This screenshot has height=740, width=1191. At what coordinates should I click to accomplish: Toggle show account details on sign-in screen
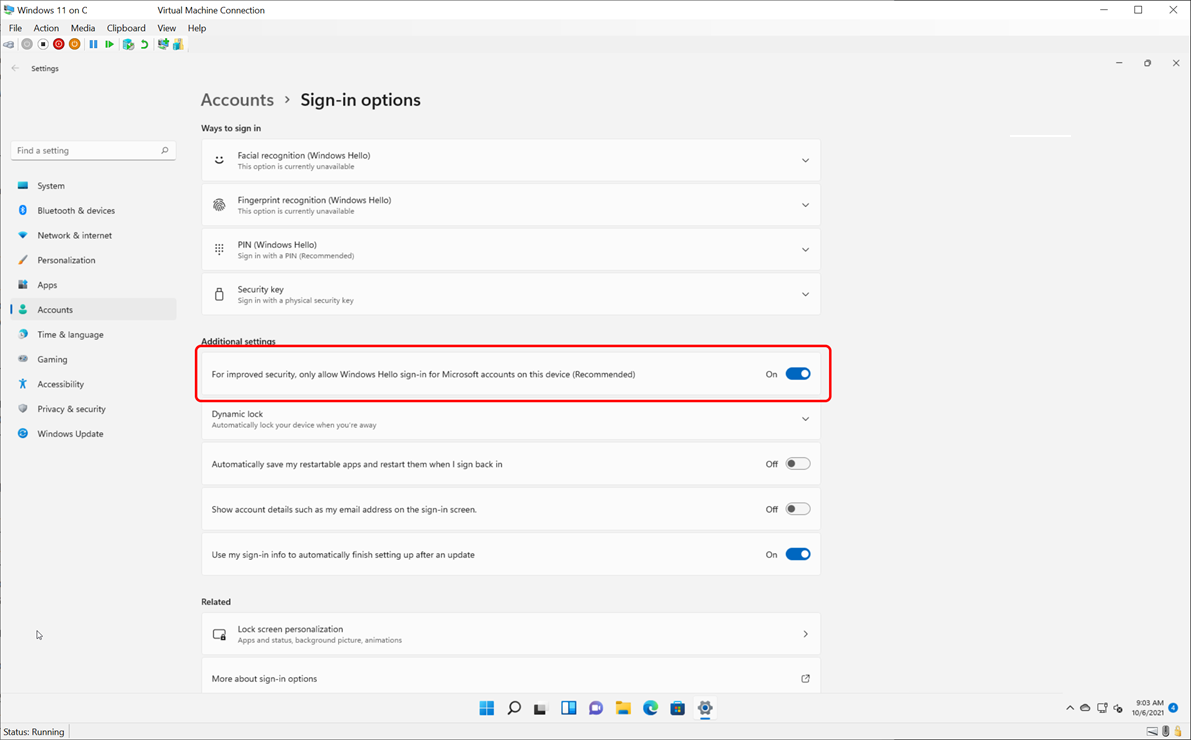[797, 509]
